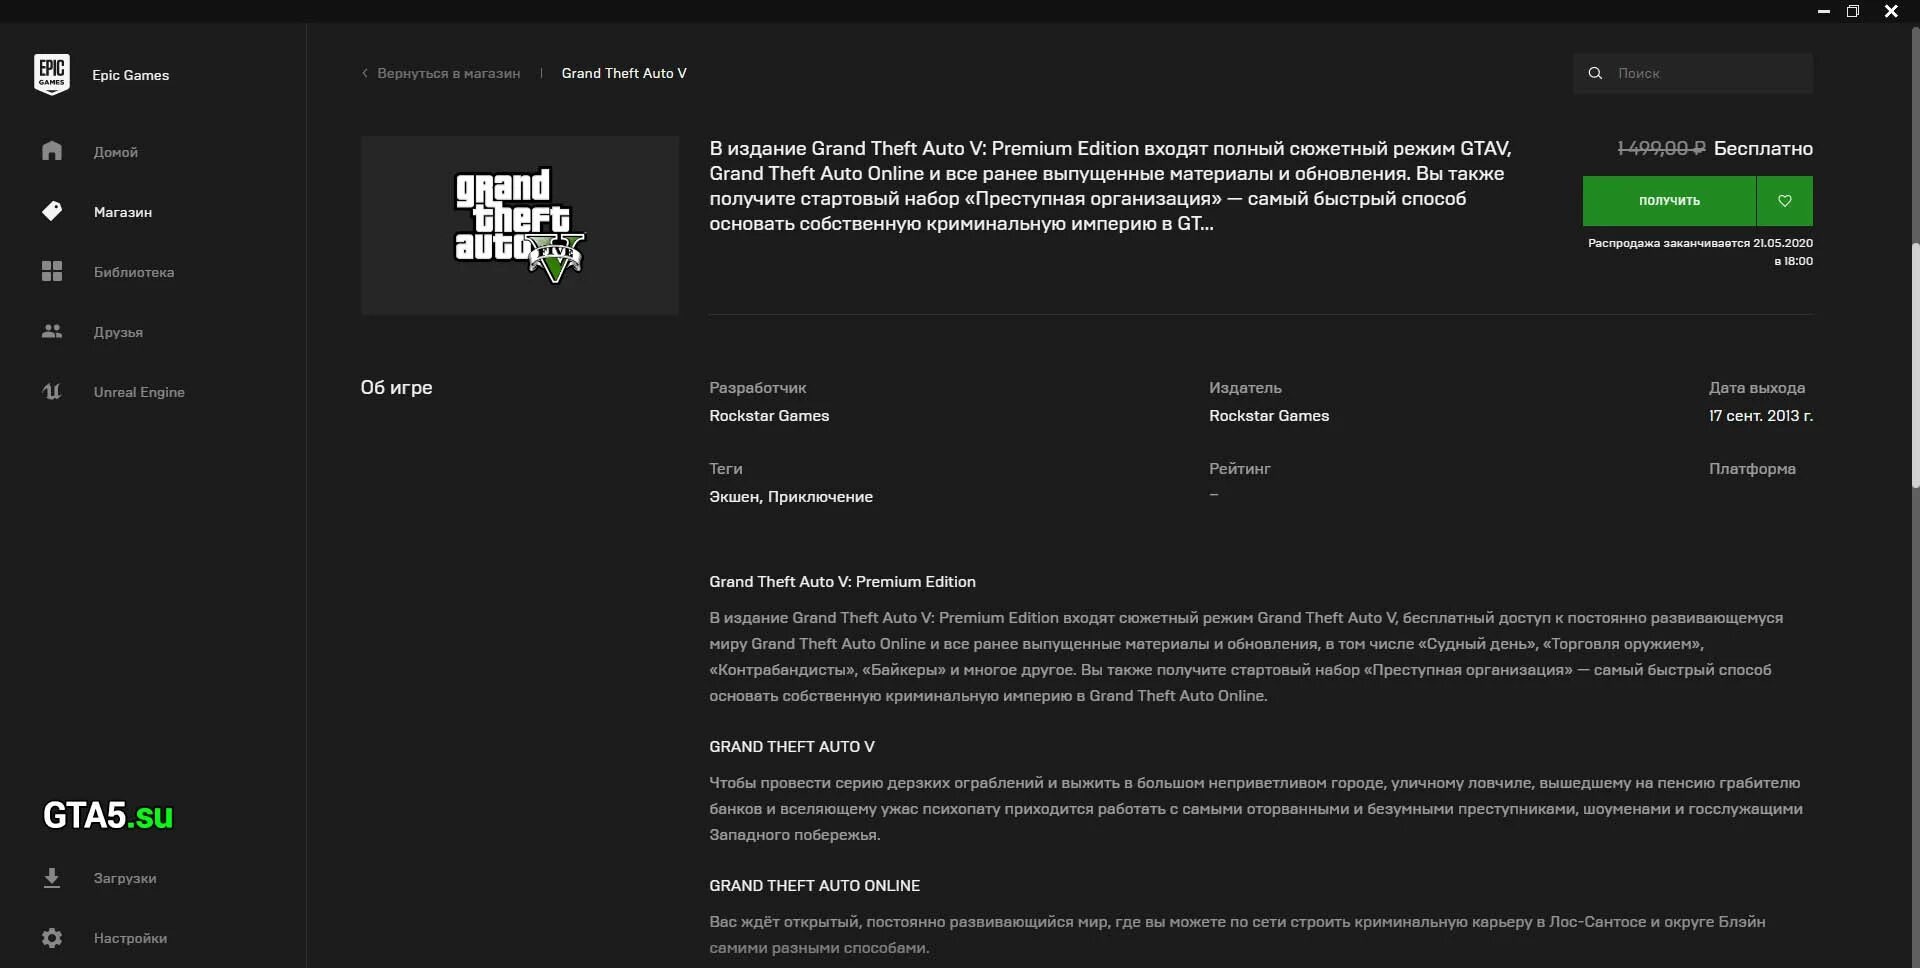The image size is (1920, 968).
Task: Click the Платформа label
Action: pos(1752,469)
